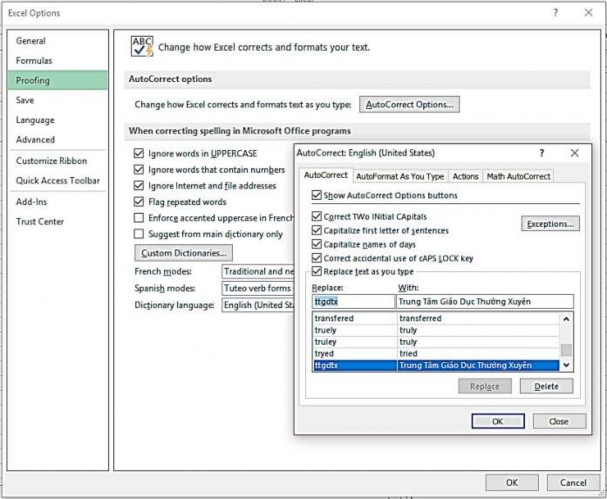Click the Custom Dictionaries... button
607x499 pixels.
(183, 253)
